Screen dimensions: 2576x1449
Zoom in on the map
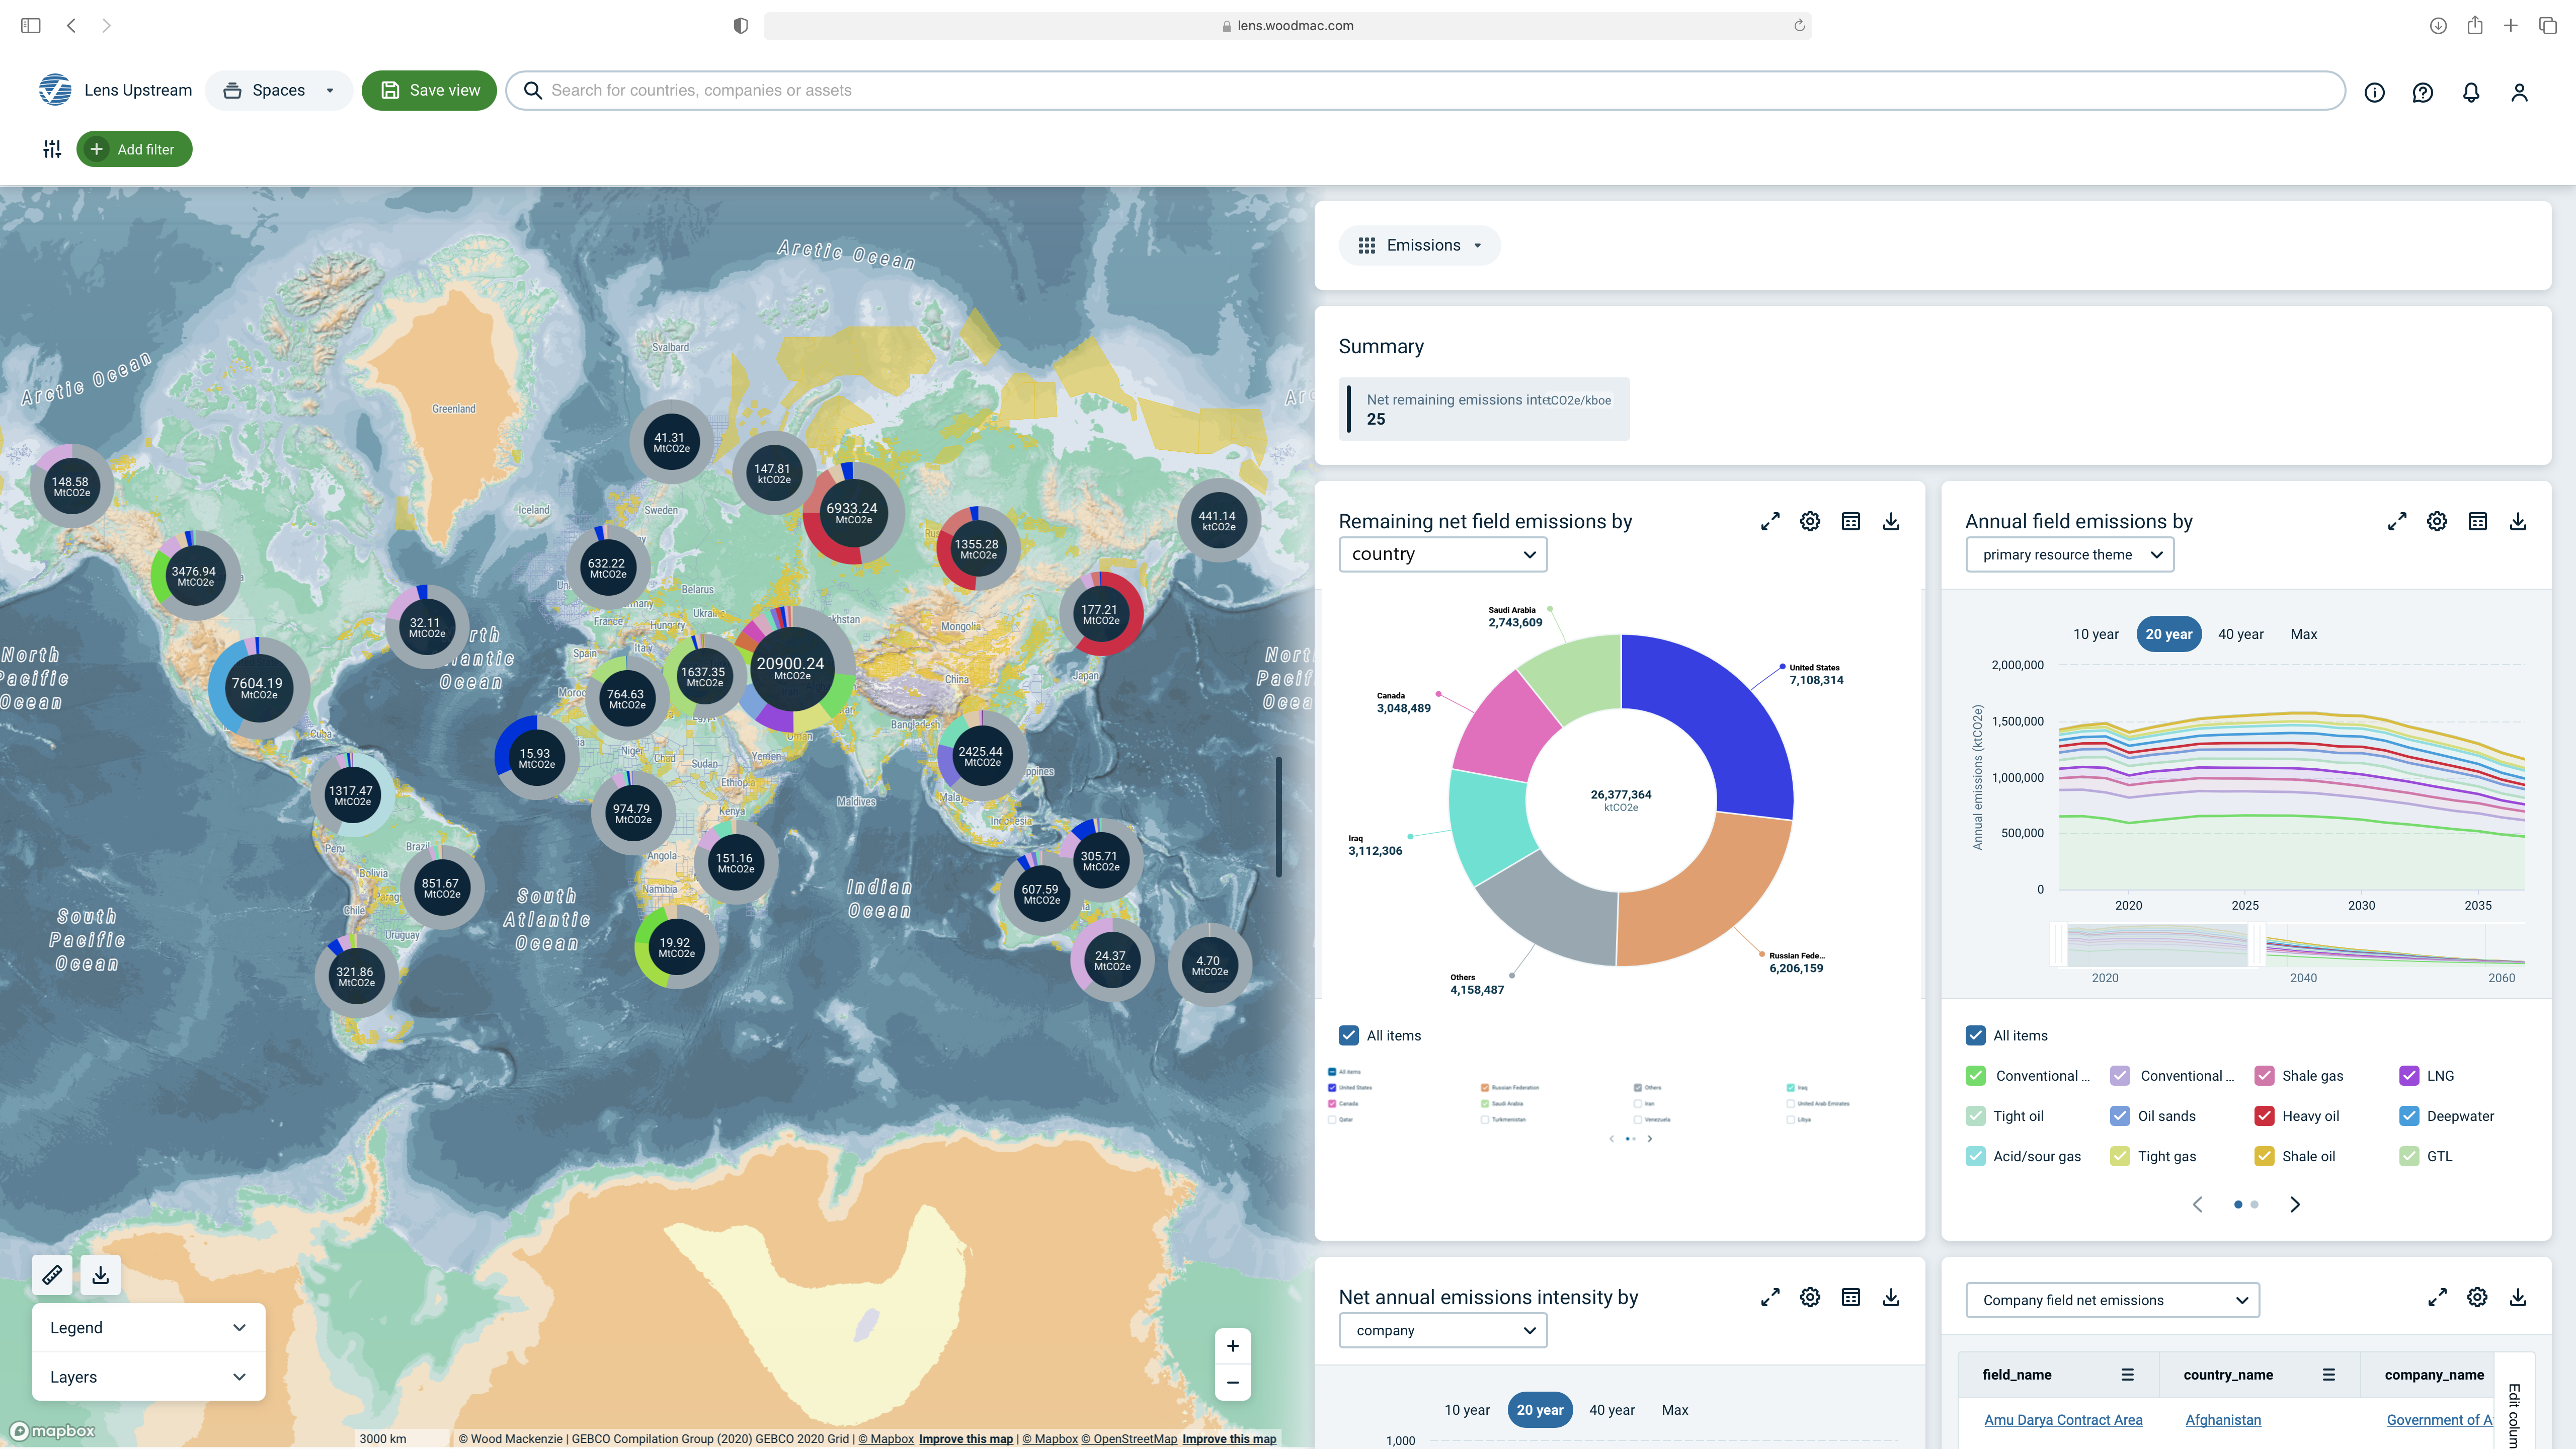(1232, 1346)
